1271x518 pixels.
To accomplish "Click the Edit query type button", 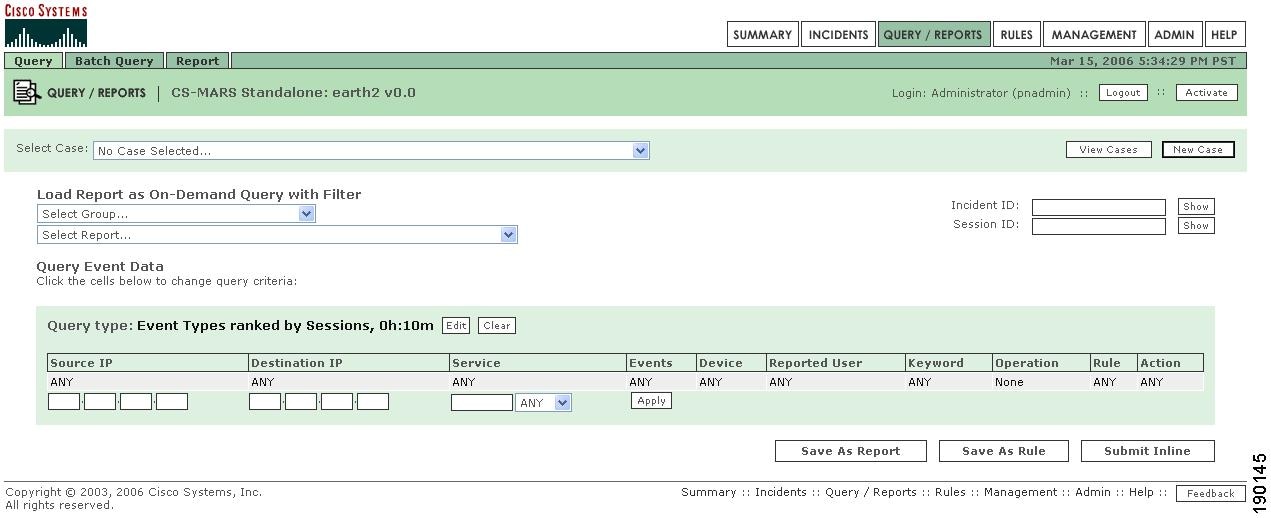I will tap(456, 326).
